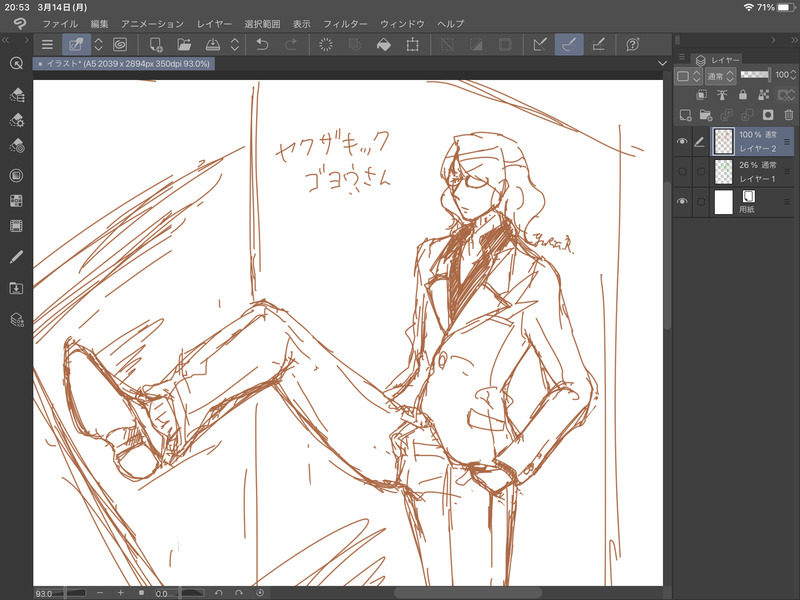Adjust the layer opacity slider
The height and width of the screenshot is (600, 800).
755,74
